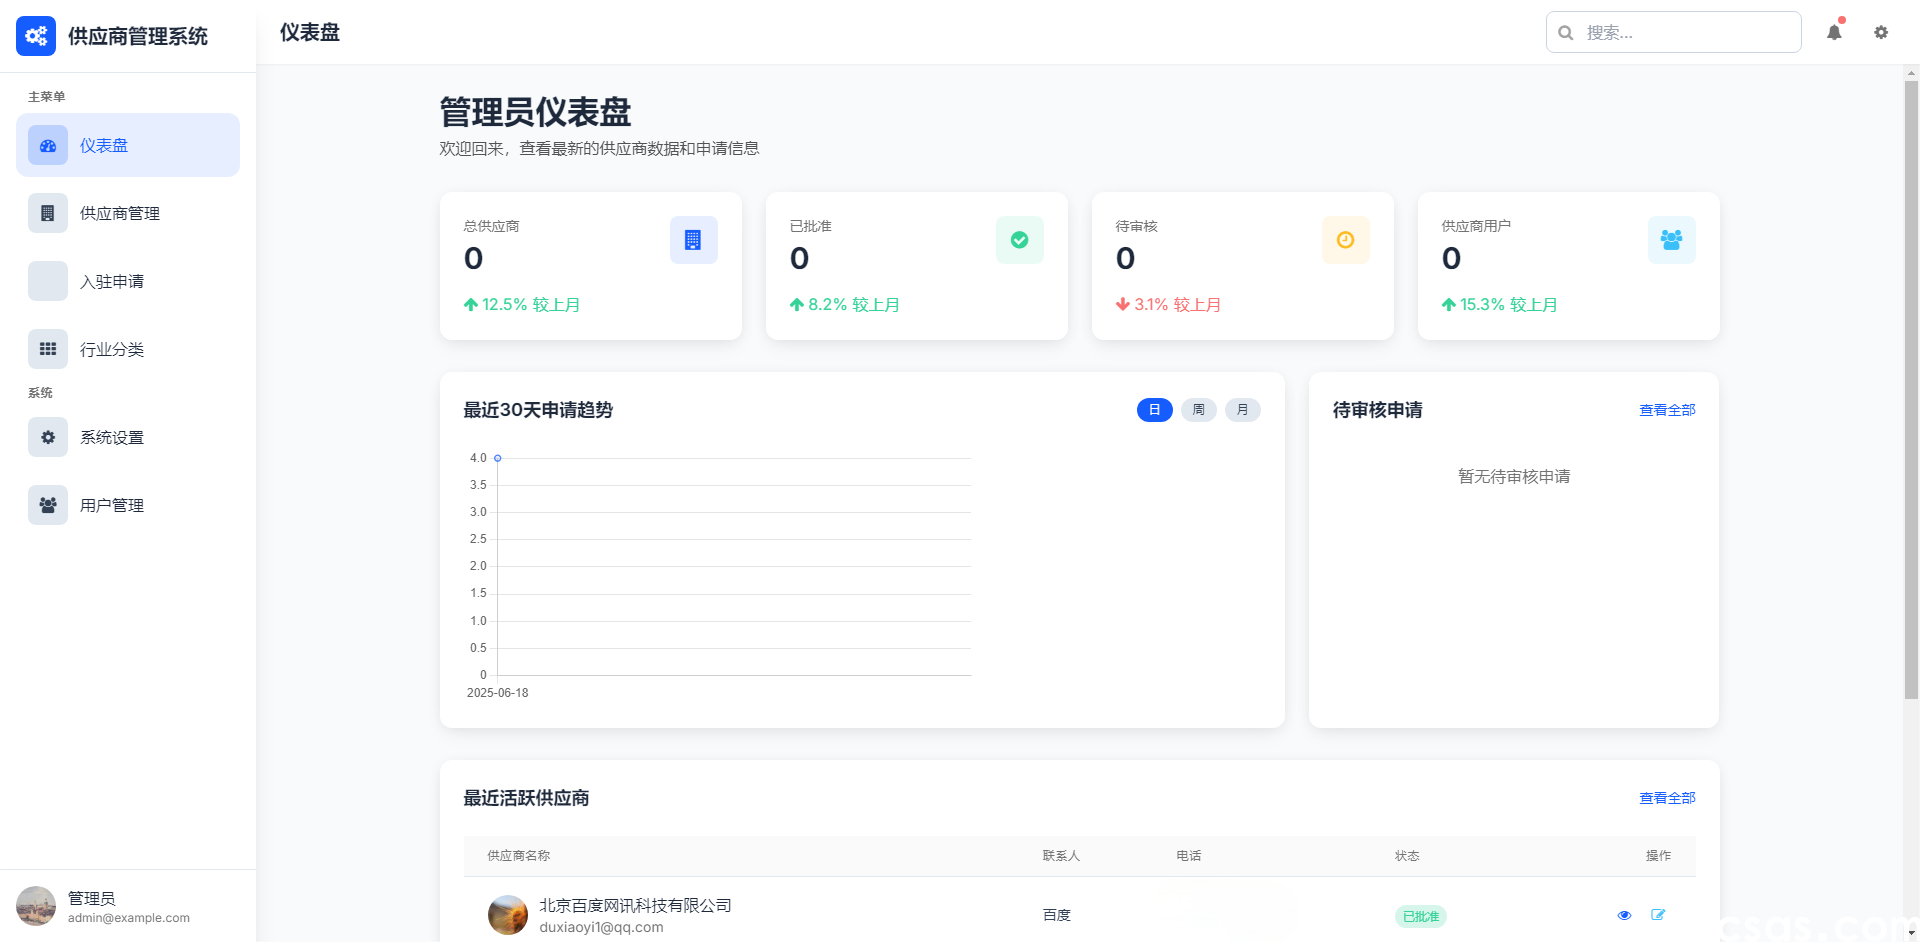
Task: Click the users icon on 供应商用户 card
Action: (1672, 240)
